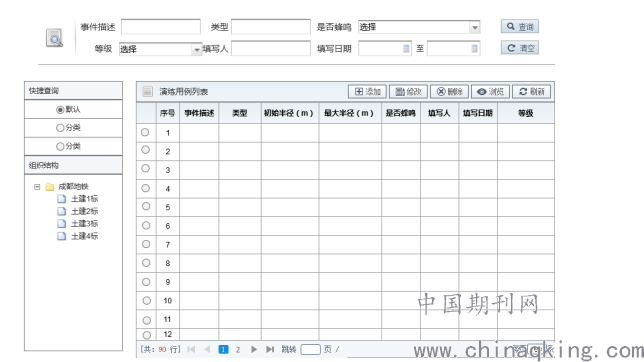Click the 类型 column header

[x=240, y=113]
